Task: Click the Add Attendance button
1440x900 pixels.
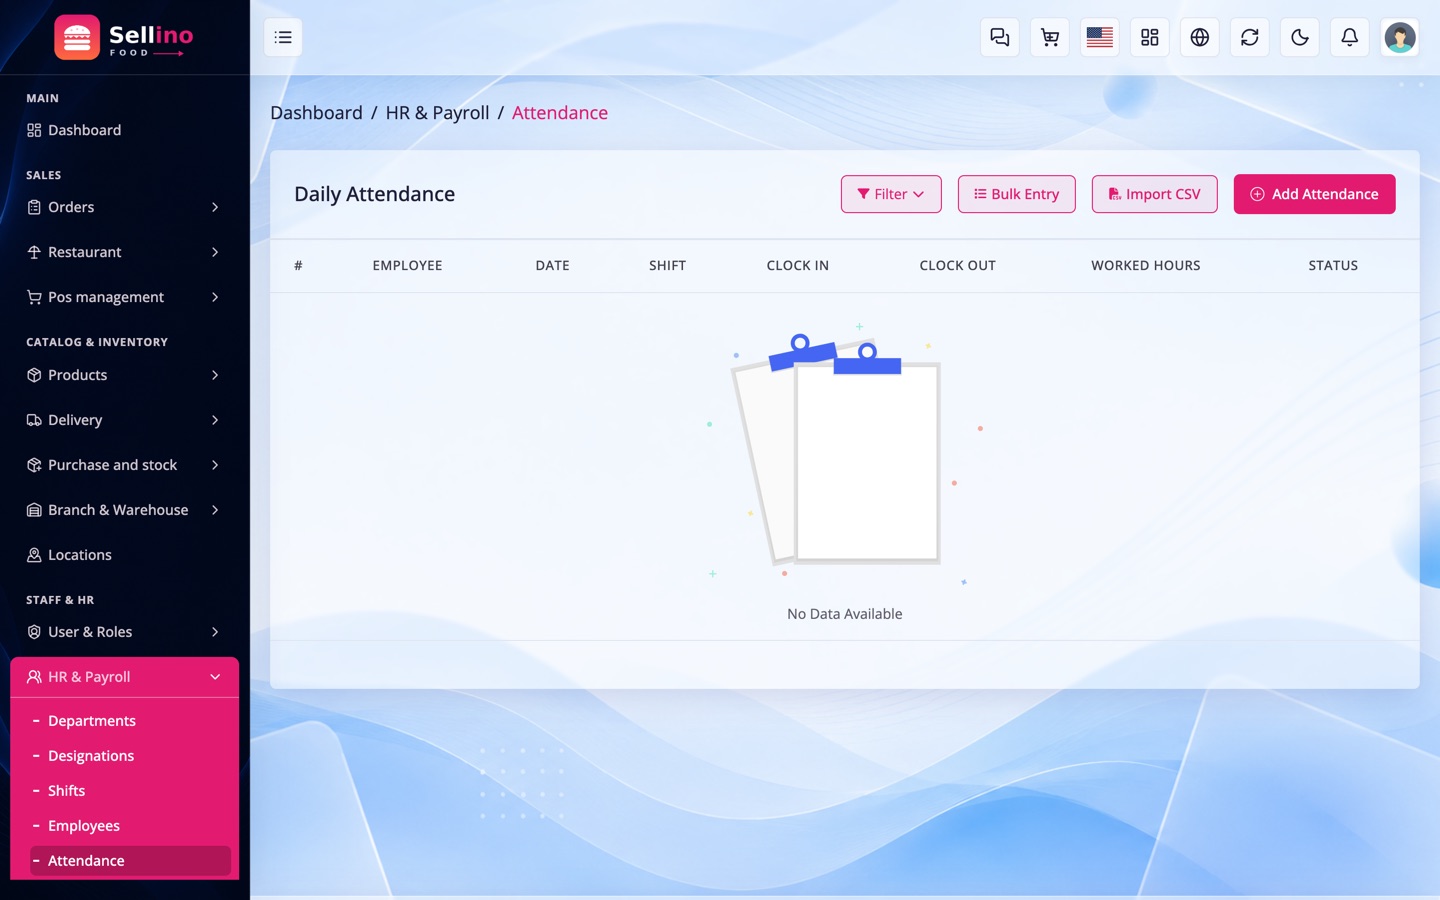Action: click(1314, 194)
